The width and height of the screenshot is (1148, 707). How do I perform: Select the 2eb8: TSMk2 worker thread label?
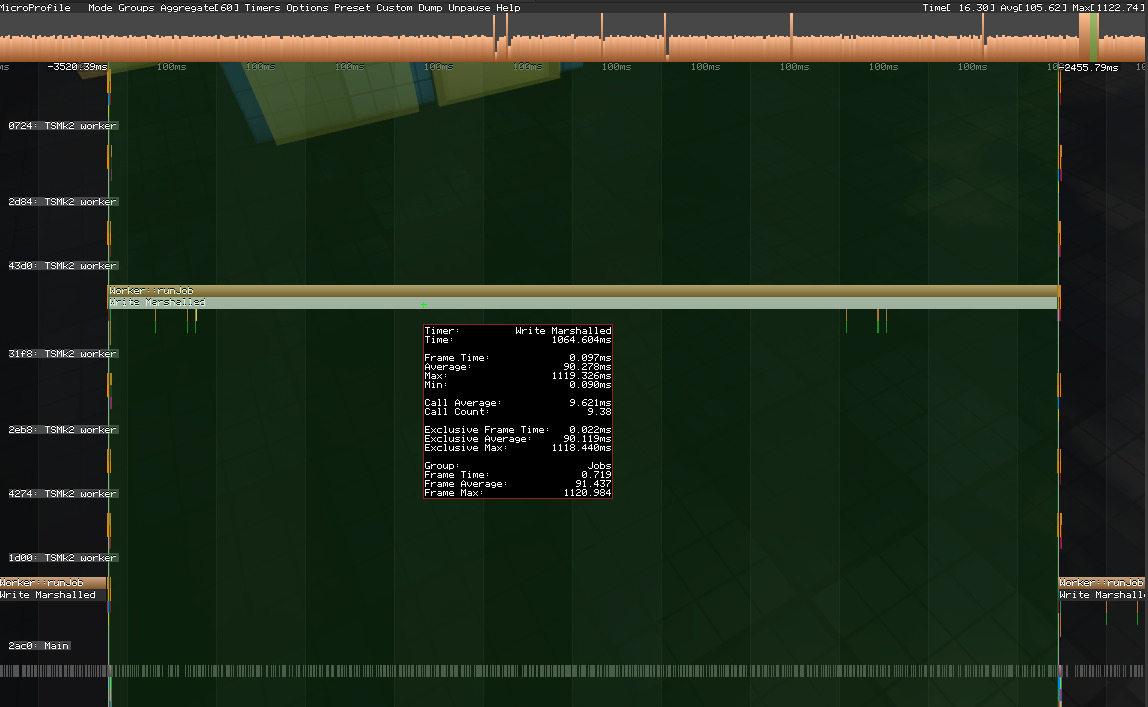pyautogui.click(x=63, y=430)
